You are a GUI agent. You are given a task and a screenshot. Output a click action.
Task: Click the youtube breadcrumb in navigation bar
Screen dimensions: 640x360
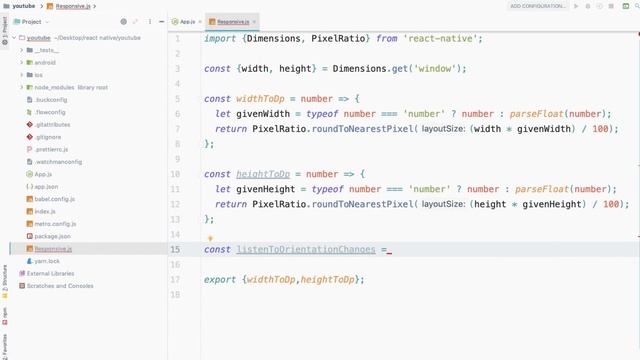(24, 6)
